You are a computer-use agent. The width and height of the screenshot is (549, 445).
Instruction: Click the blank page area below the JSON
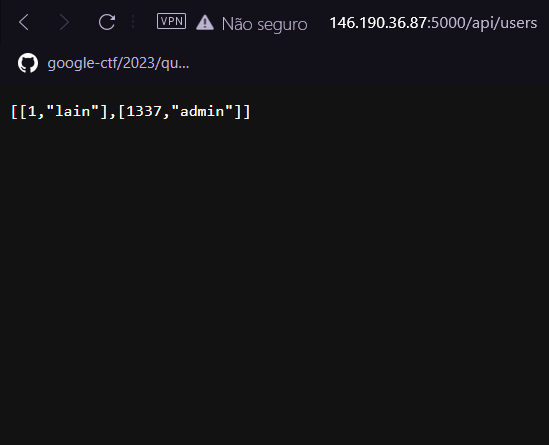(x=274, y=280)
